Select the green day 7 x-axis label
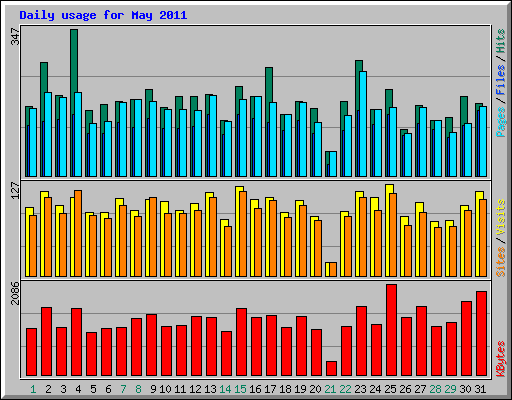Image resolution: width=512 pixels, height=400 pixels. point(123,389)
